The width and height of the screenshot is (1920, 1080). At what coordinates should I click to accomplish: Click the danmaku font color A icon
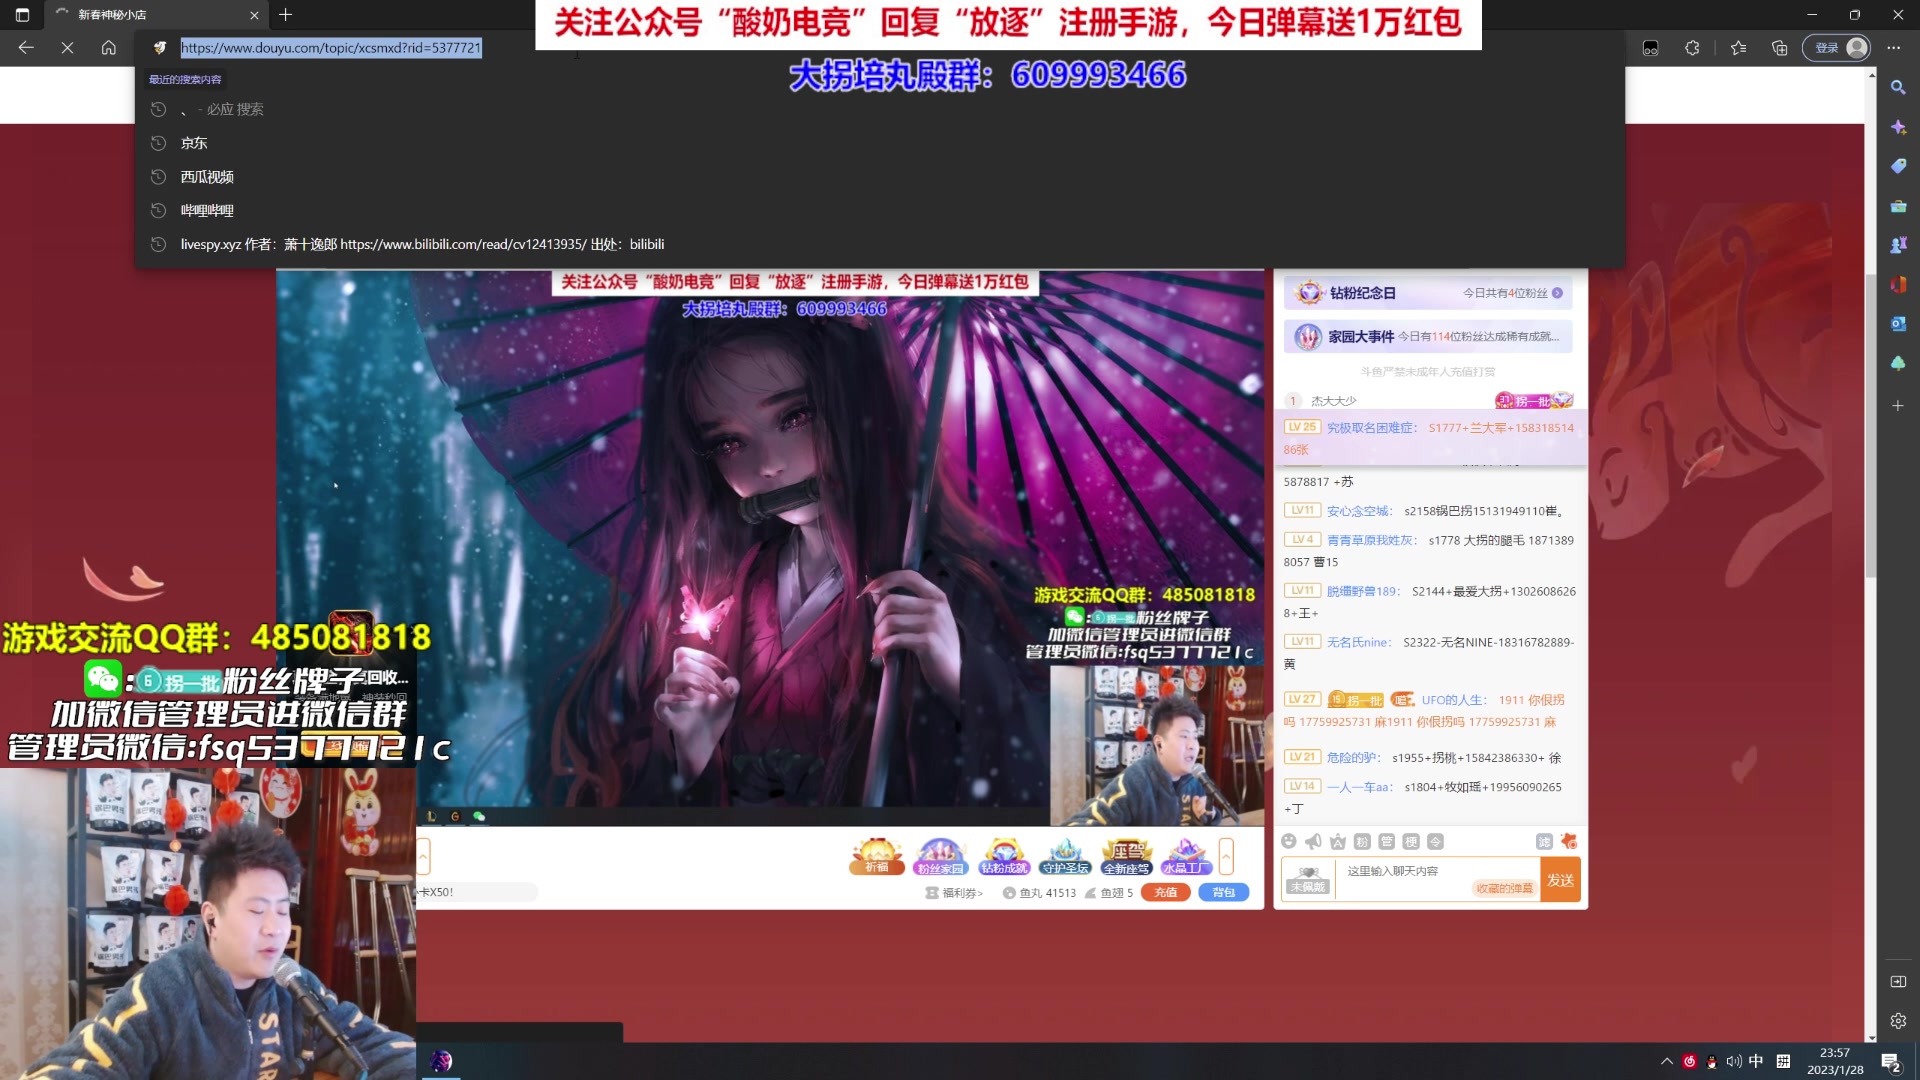tap(1338, 842)
